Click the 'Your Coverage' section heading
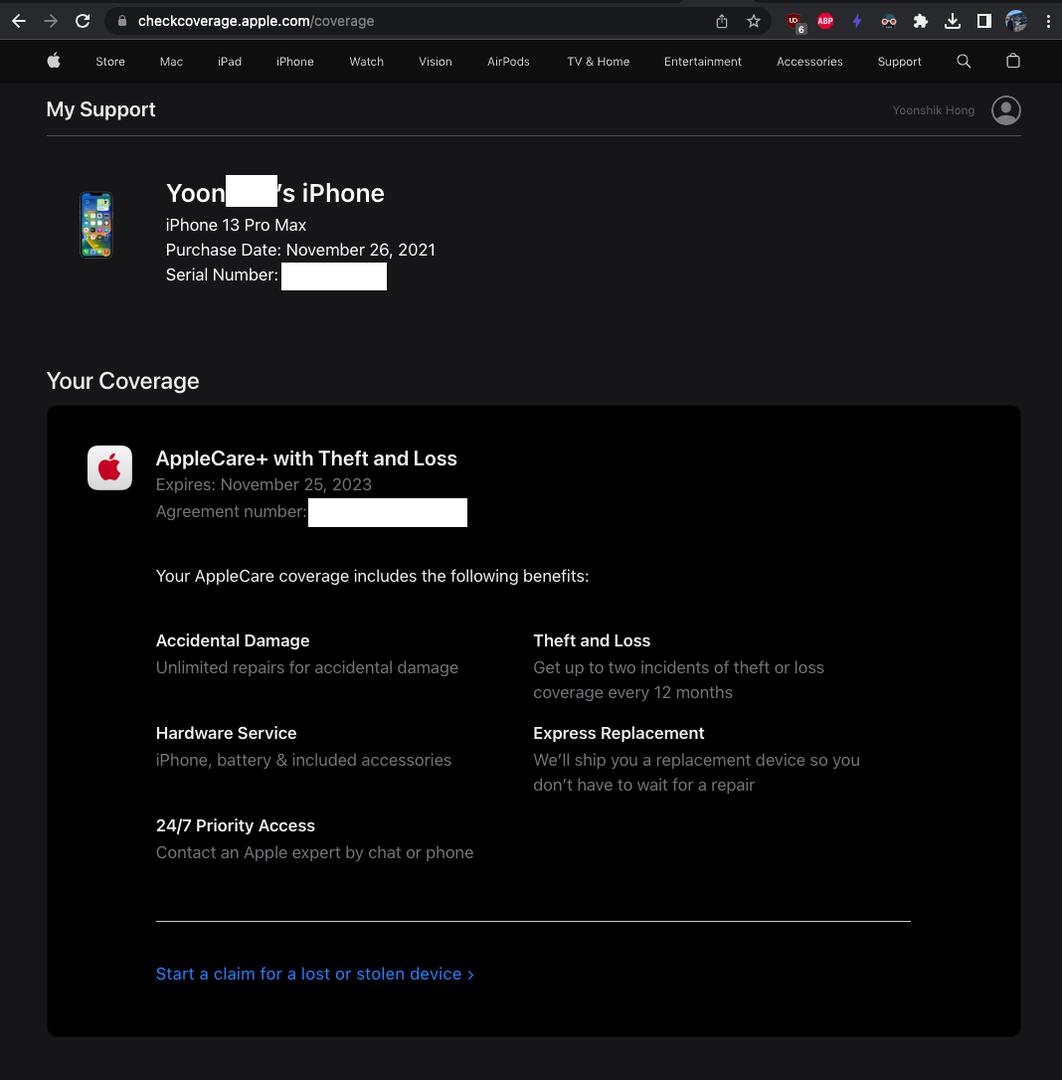Image resolution: width=1062 pixels, height=1080 pixels. [x=123, y=381]
